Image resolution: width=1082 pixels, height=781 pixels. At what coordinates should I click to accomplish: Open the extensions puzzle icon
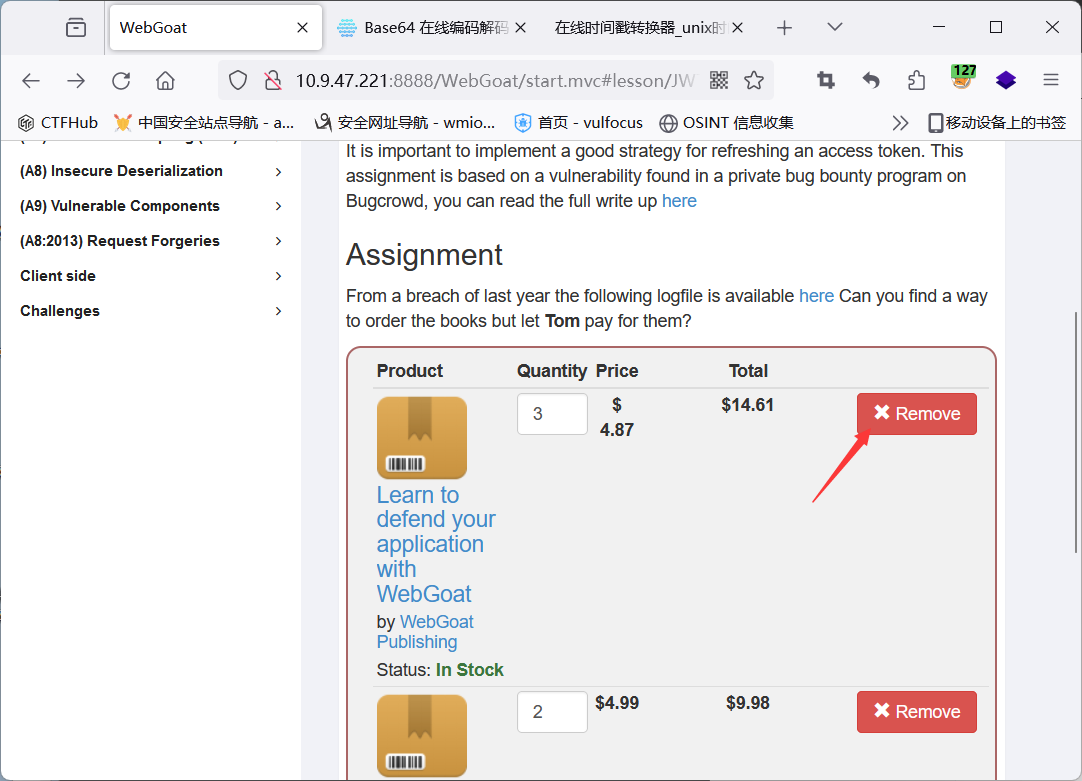coord(916,81)
